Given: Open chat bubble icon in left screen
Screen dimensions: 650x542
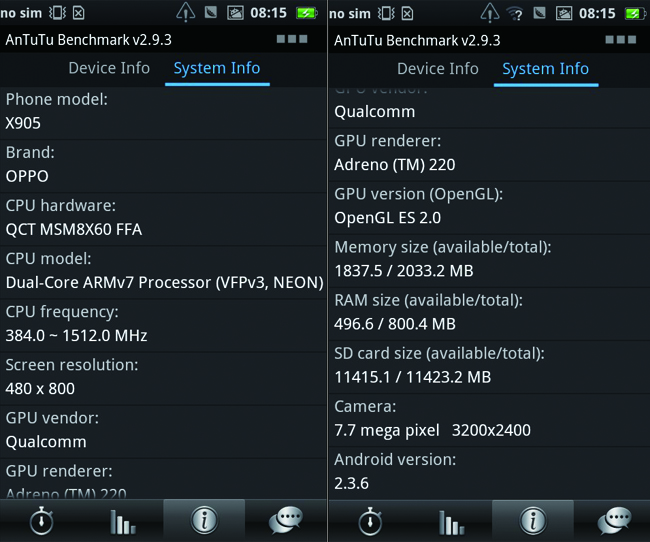Looking at the screenshot, I should point(286,520).
